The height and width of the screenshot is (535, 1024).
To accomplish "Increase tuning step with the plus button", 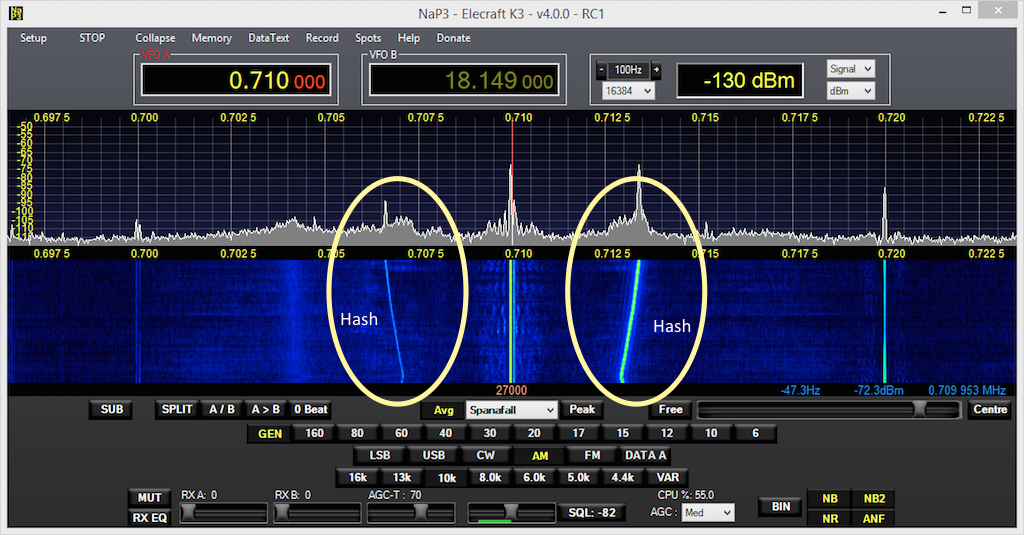I will 656,70.
